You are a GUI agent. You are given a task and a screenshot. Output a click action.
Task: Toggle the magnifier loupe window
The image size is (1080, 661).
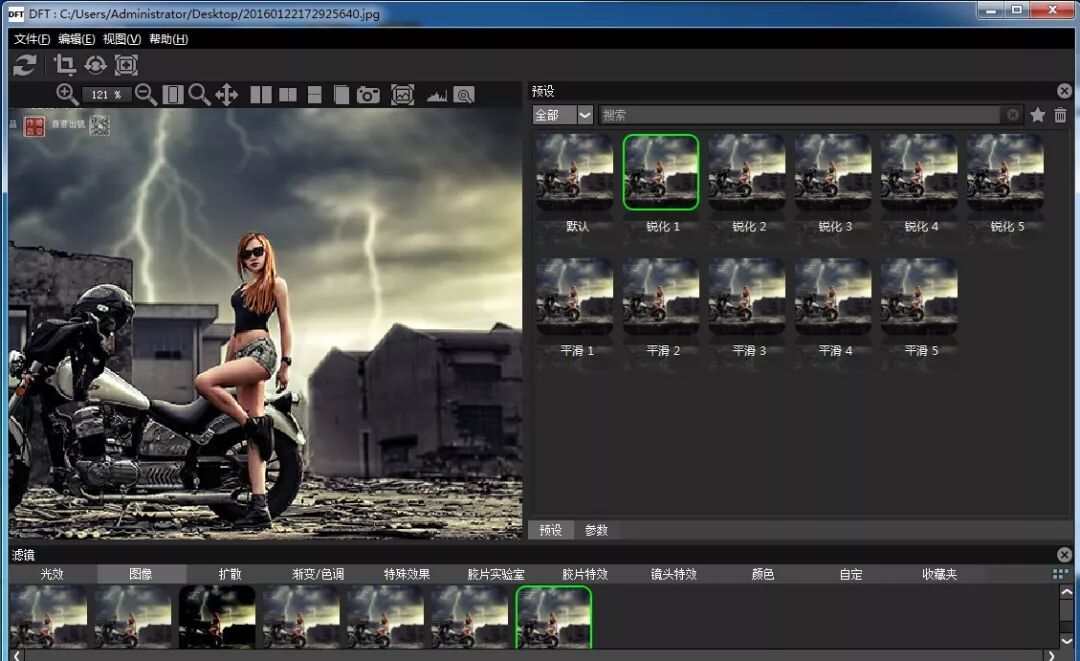tap(464, 95)
